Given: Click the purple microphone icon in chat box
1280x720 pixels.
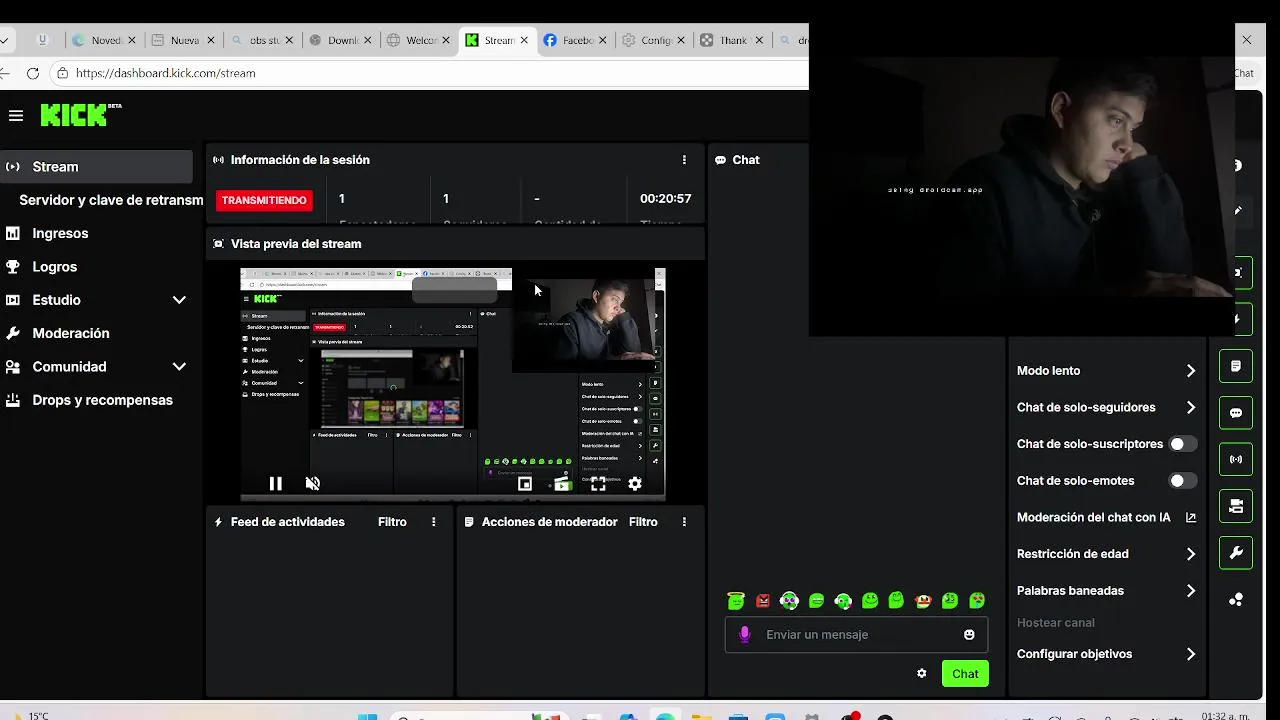Looking at the screenshot, I should pos(744,635).
